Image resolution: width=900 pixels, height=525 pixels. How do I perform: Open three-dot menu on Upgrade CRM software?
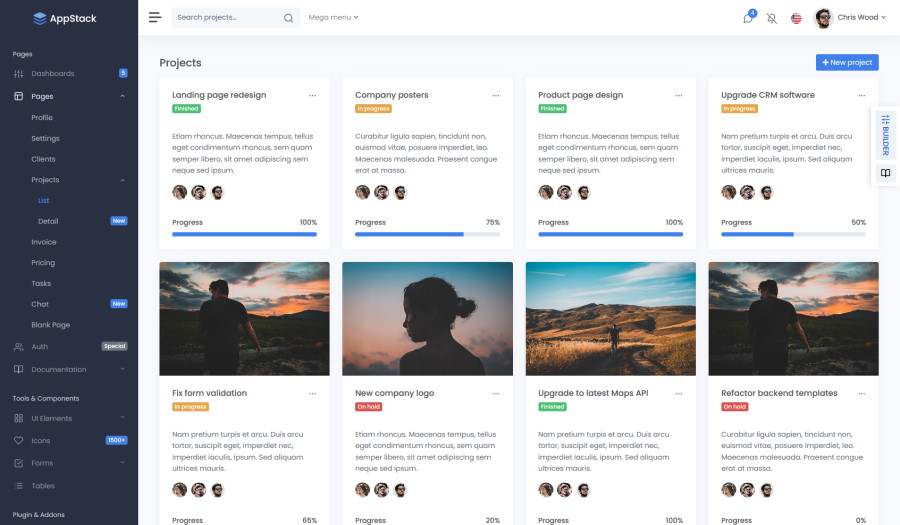(861, 95)
